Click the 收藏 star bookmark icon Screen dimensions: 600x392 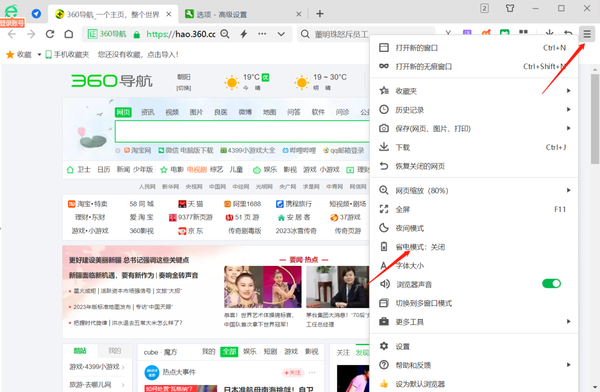[x=10, y=55]
